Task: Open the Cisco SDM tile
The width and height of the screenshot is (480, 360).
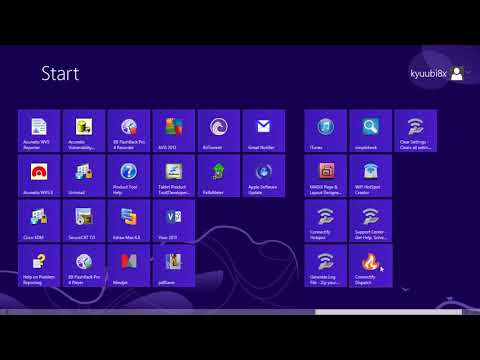Action: point(39,221)
